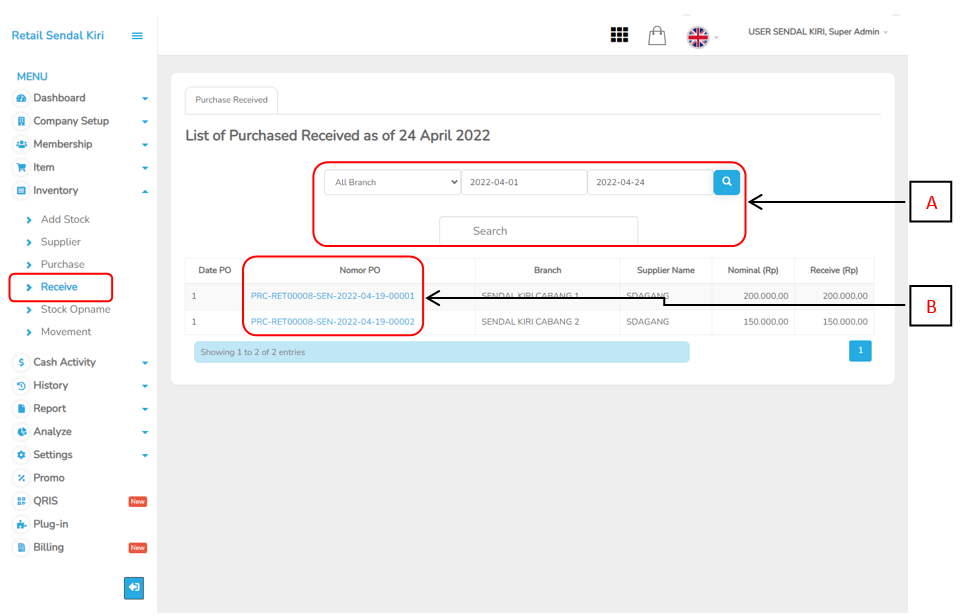The width and height of the screenshot is (970, 616).
Task: Expand the Membership menu arrow
Action: [145, 145]
